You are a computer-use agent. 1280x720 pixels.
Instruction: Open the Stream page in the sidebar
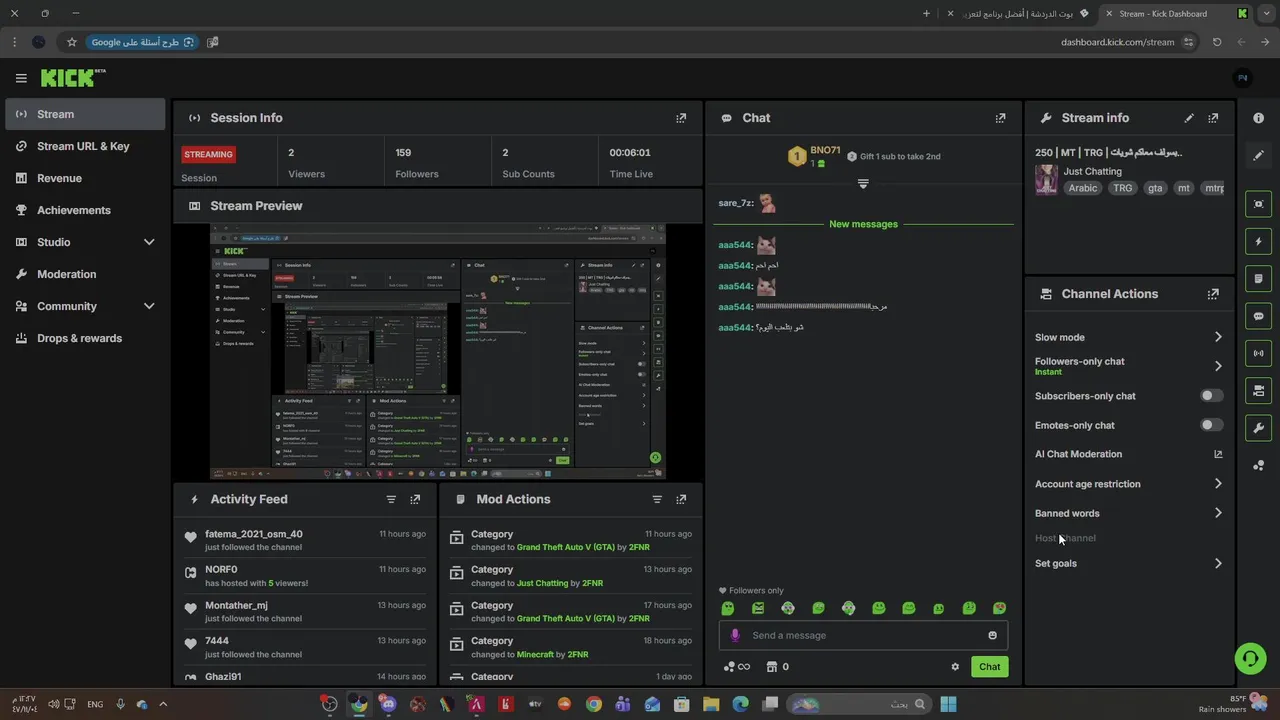[85, 114]
